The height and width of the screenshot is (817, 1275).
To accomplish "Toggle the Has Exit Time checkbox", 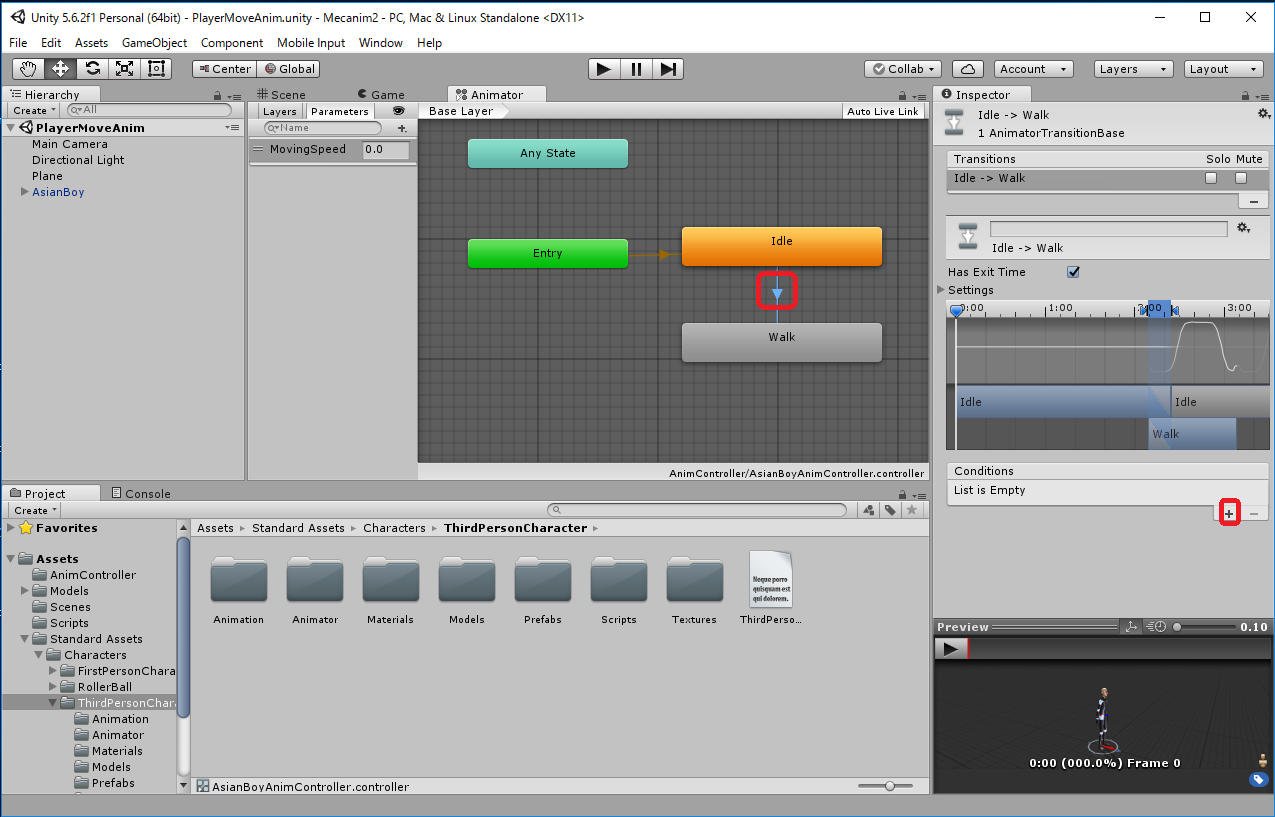I will pos(1073,272).
